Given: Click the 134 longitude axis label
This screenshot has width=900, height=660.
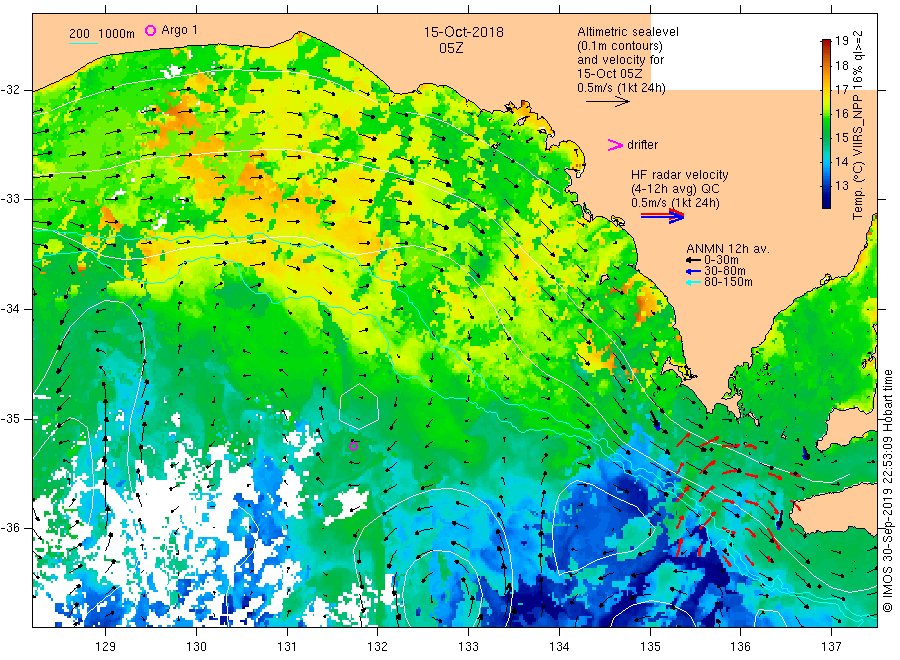Looking at the screenshot, I should point(559,647).
